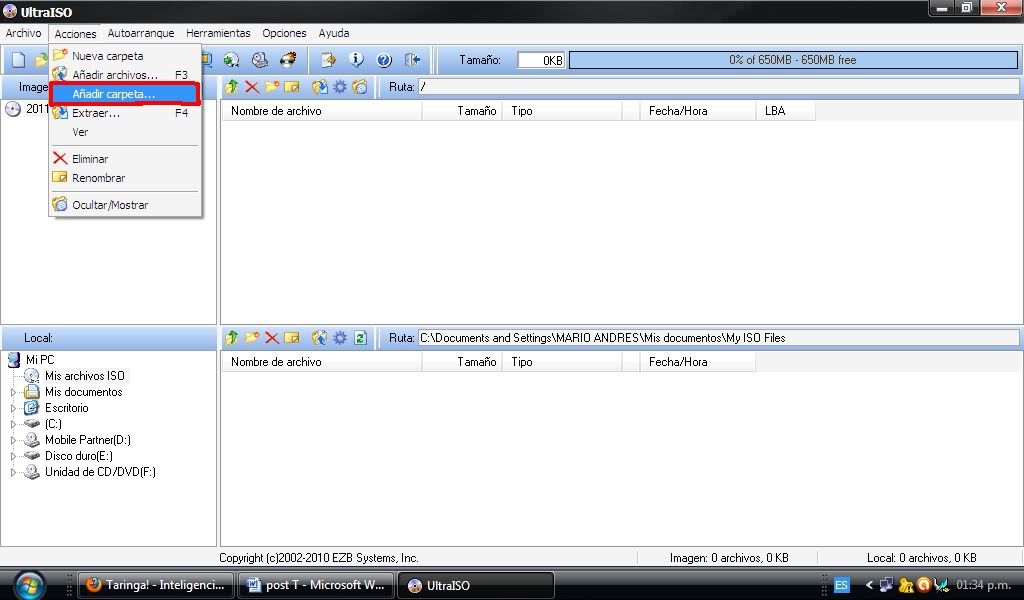Choose 'Eliminar' from the menu

pos(125,159)
